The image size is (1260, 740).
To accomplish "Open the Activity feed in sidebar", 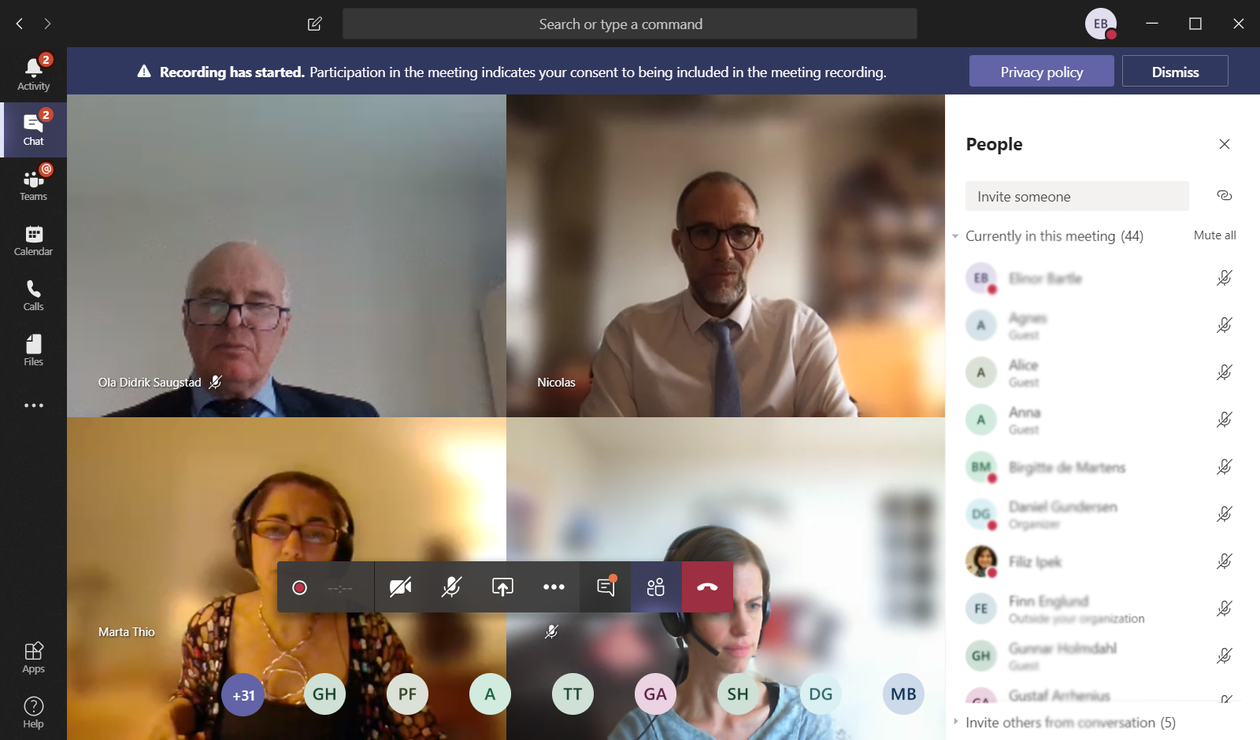I will (x=33, y=74).
